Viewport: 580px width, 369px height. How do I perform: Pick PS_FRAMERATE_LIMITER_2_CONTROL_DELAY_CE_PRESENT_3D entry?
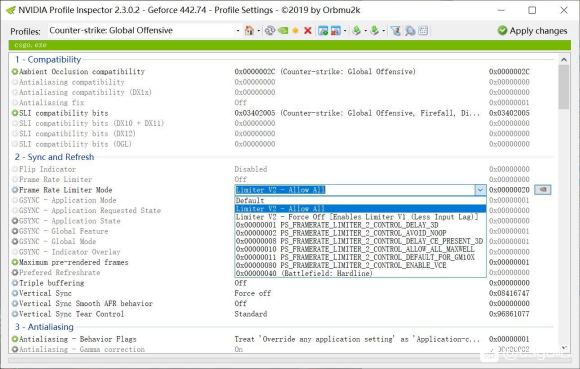pyautogui.click(x=360, y=241)
